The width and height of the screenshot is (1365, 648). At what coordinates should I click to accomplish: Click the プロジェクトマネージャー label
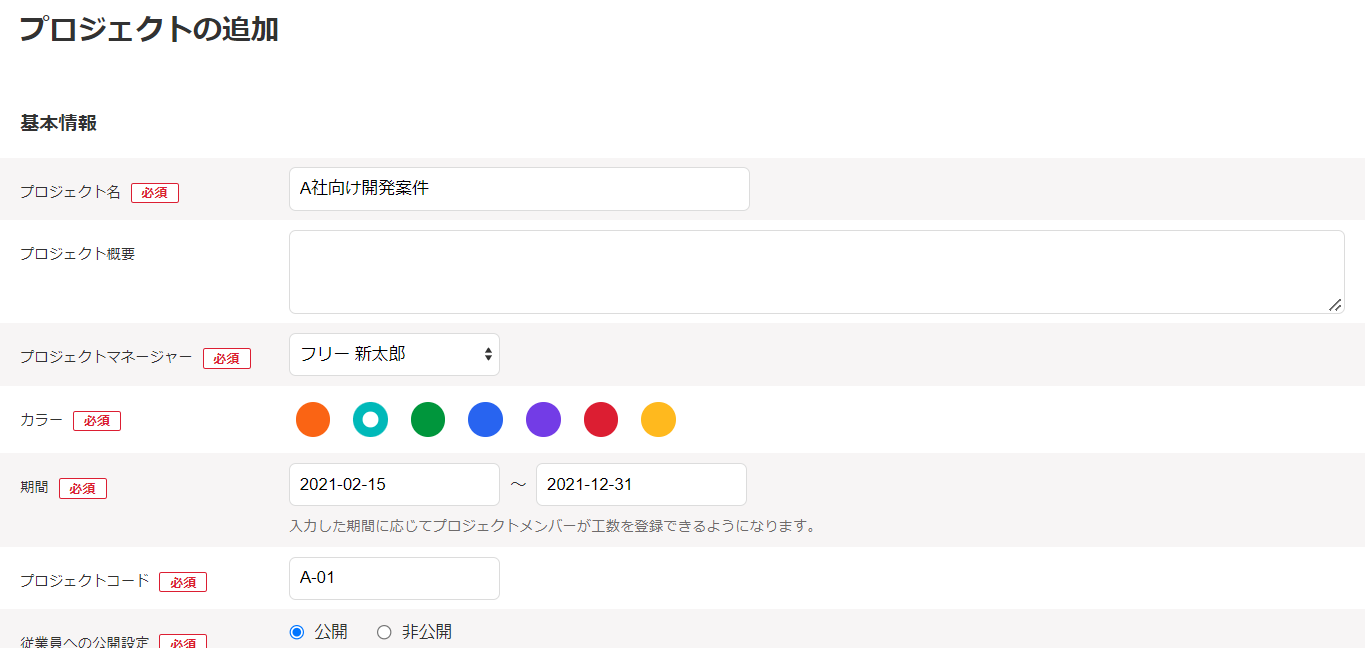click(106, 357)
